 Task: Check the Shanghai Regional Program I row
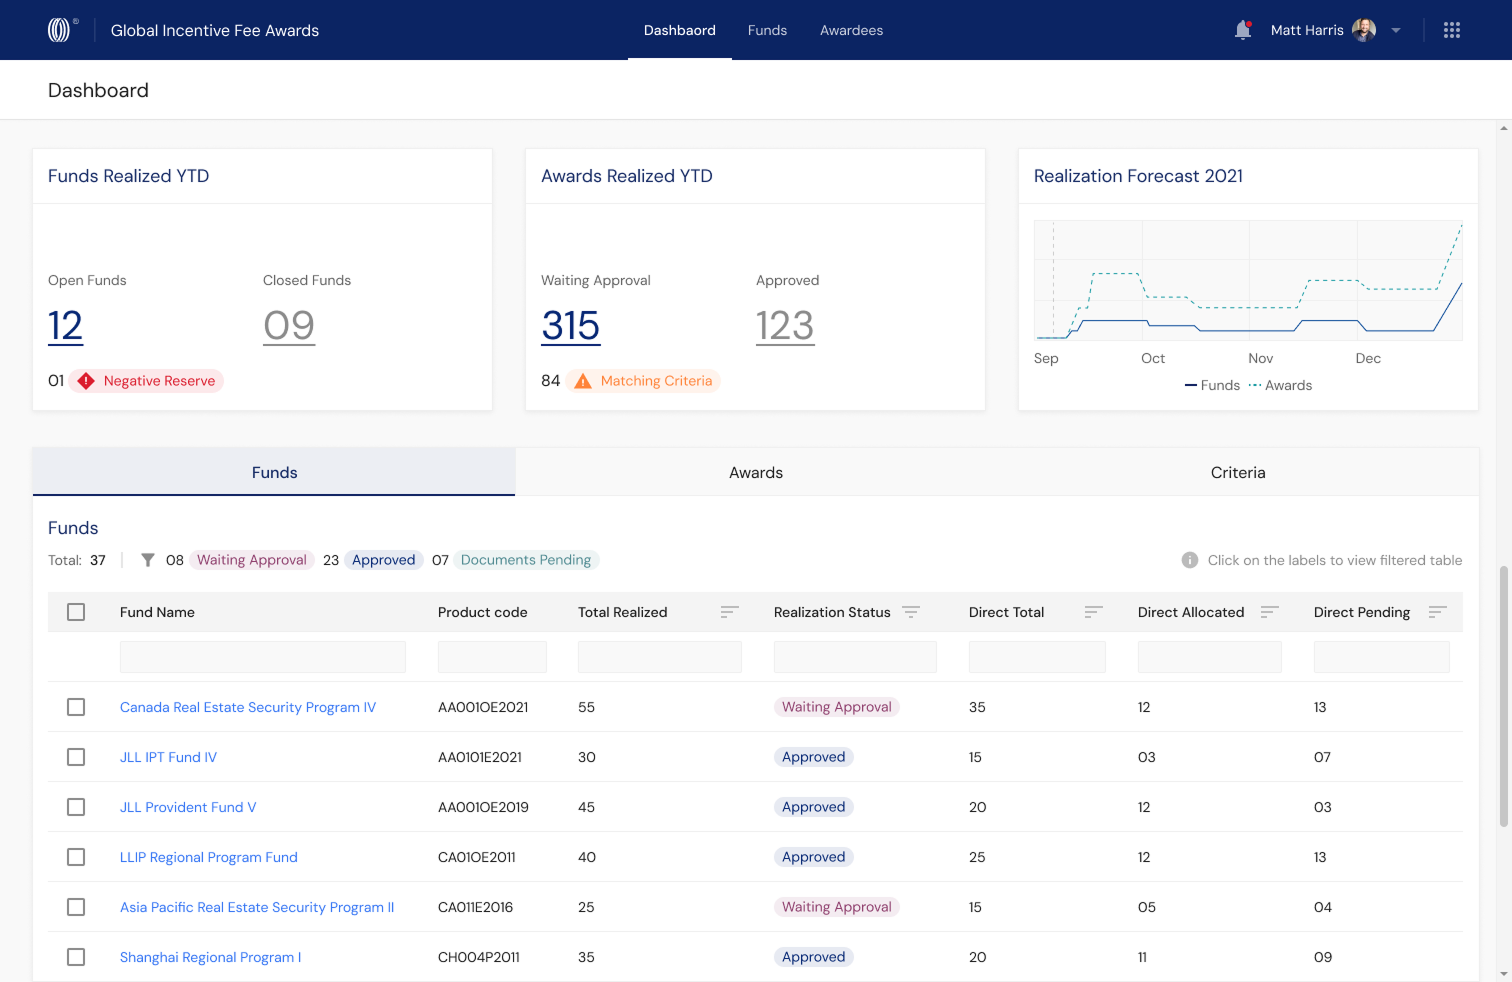click(x=76, y=957)
